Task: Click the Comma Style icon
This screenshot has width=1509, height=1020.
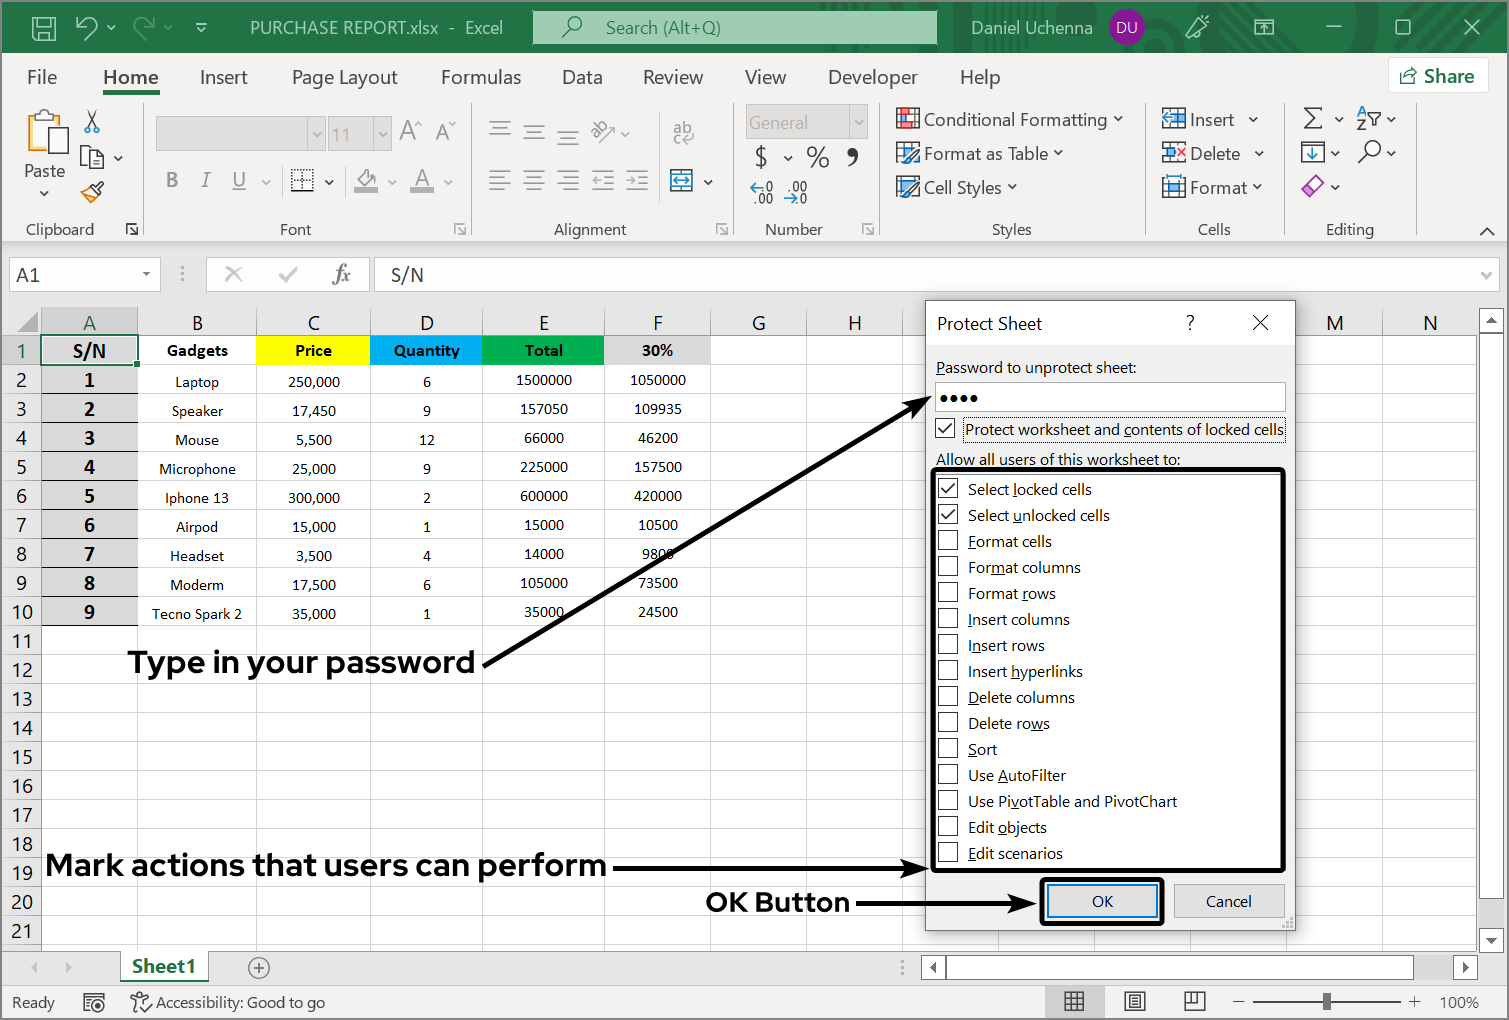Action: (852, 157)
